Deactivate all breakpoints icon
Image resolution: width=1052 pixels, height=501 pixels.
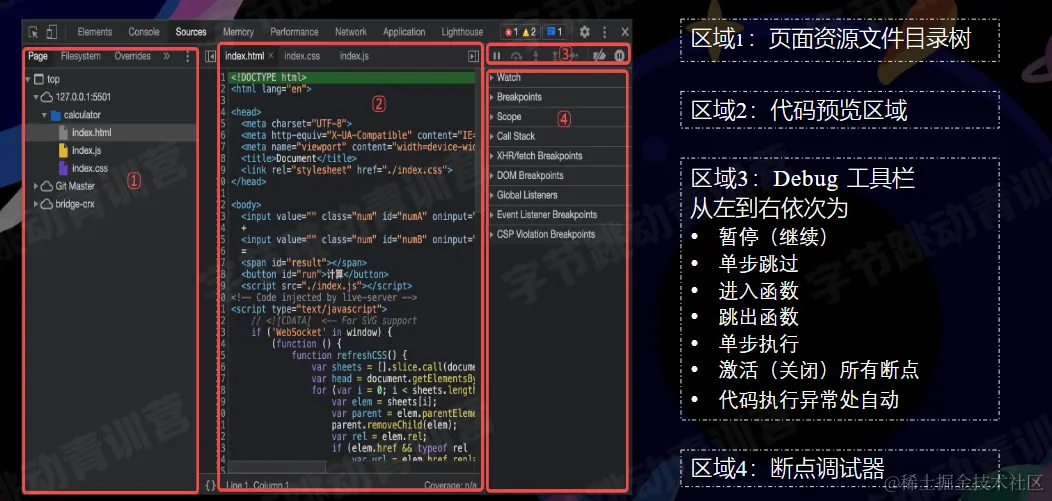(x=599, y=56)
